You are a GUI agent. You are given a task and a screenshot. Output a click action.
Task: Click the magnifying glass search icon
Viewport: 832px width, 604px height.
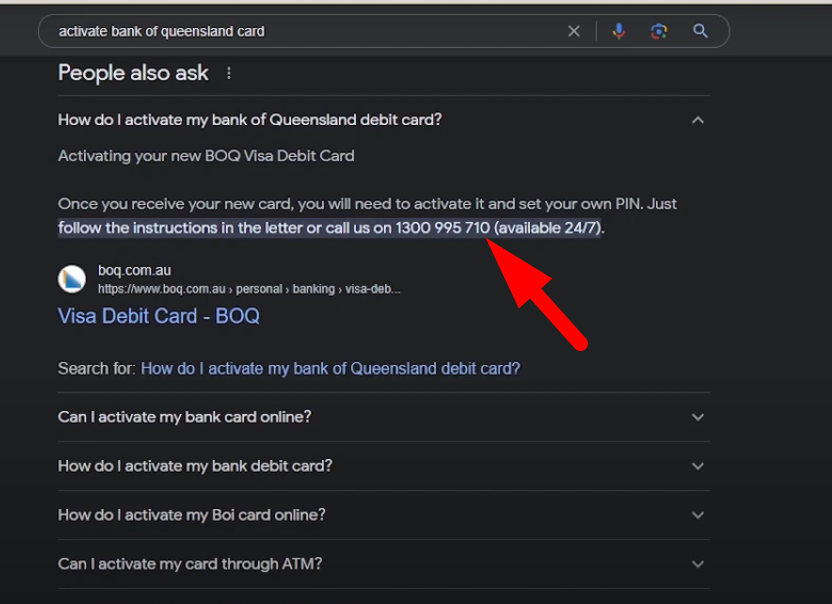tap(700, 31)
